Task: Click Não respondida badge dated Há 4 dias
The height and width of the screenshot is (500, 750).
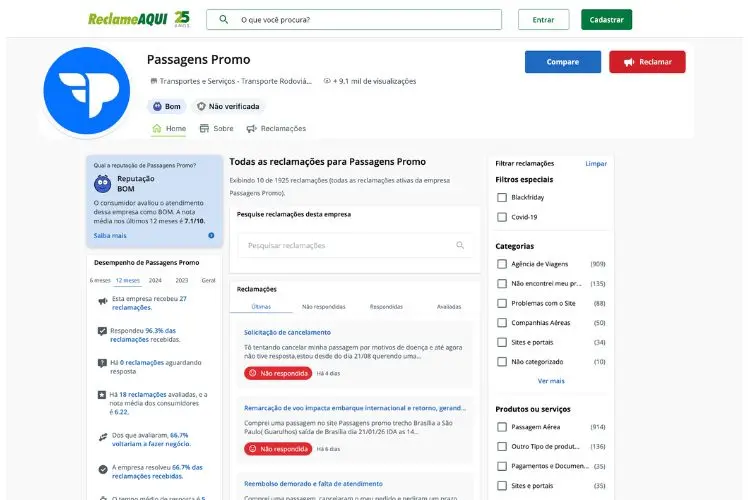Action: pyautogui.click(x=278, y=373)
